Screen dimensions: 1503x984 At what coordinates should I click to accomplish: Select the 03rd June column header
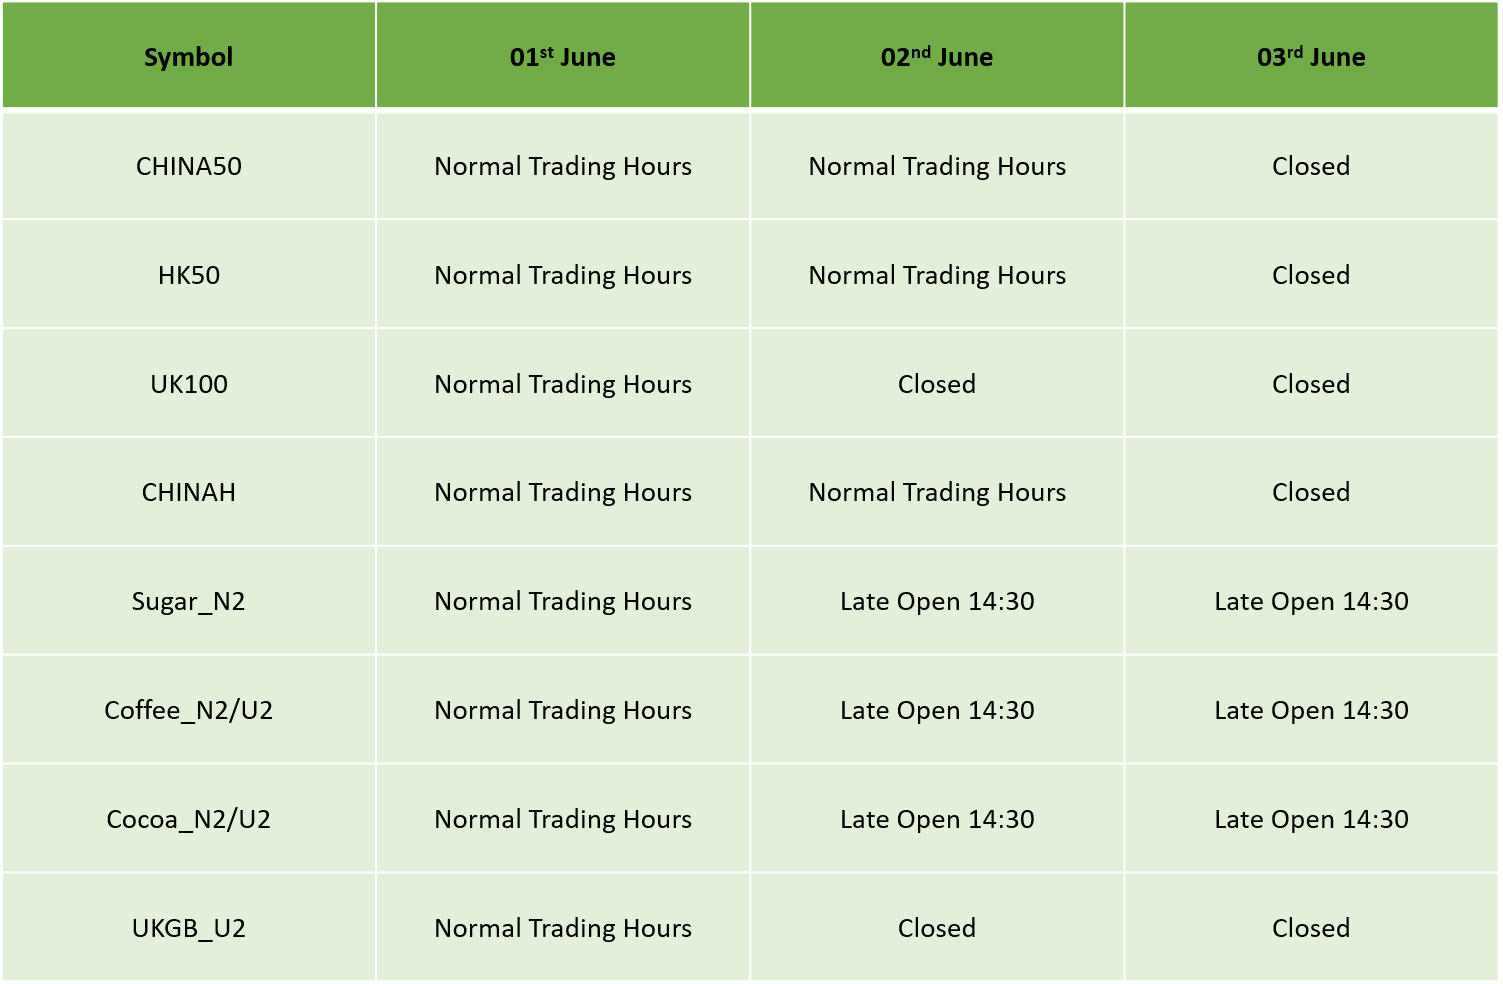coord(1311,57)
